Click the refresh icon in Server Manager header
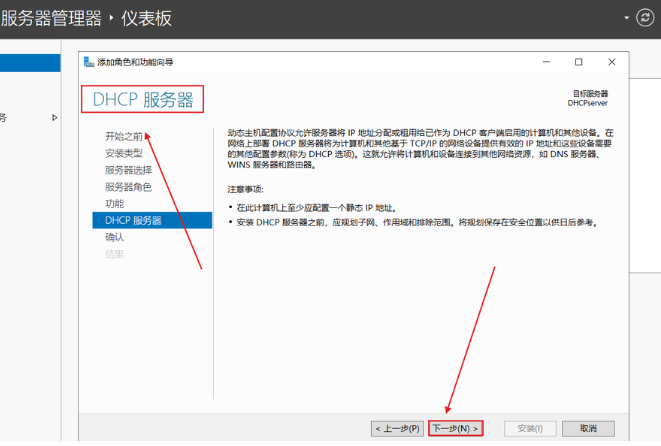The height and width of the screenshot is (446, 661). (x=643, y=18)
